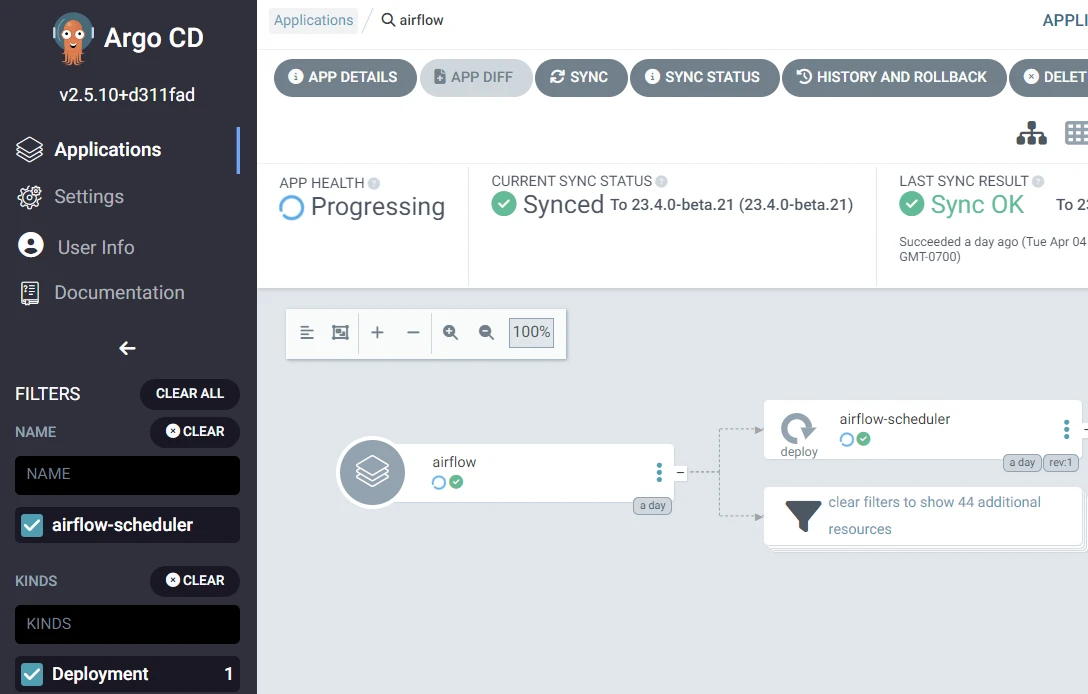Collapse airflow node children with minus
The height and width of the screenshot is (694, 1088).
(681, 473)
